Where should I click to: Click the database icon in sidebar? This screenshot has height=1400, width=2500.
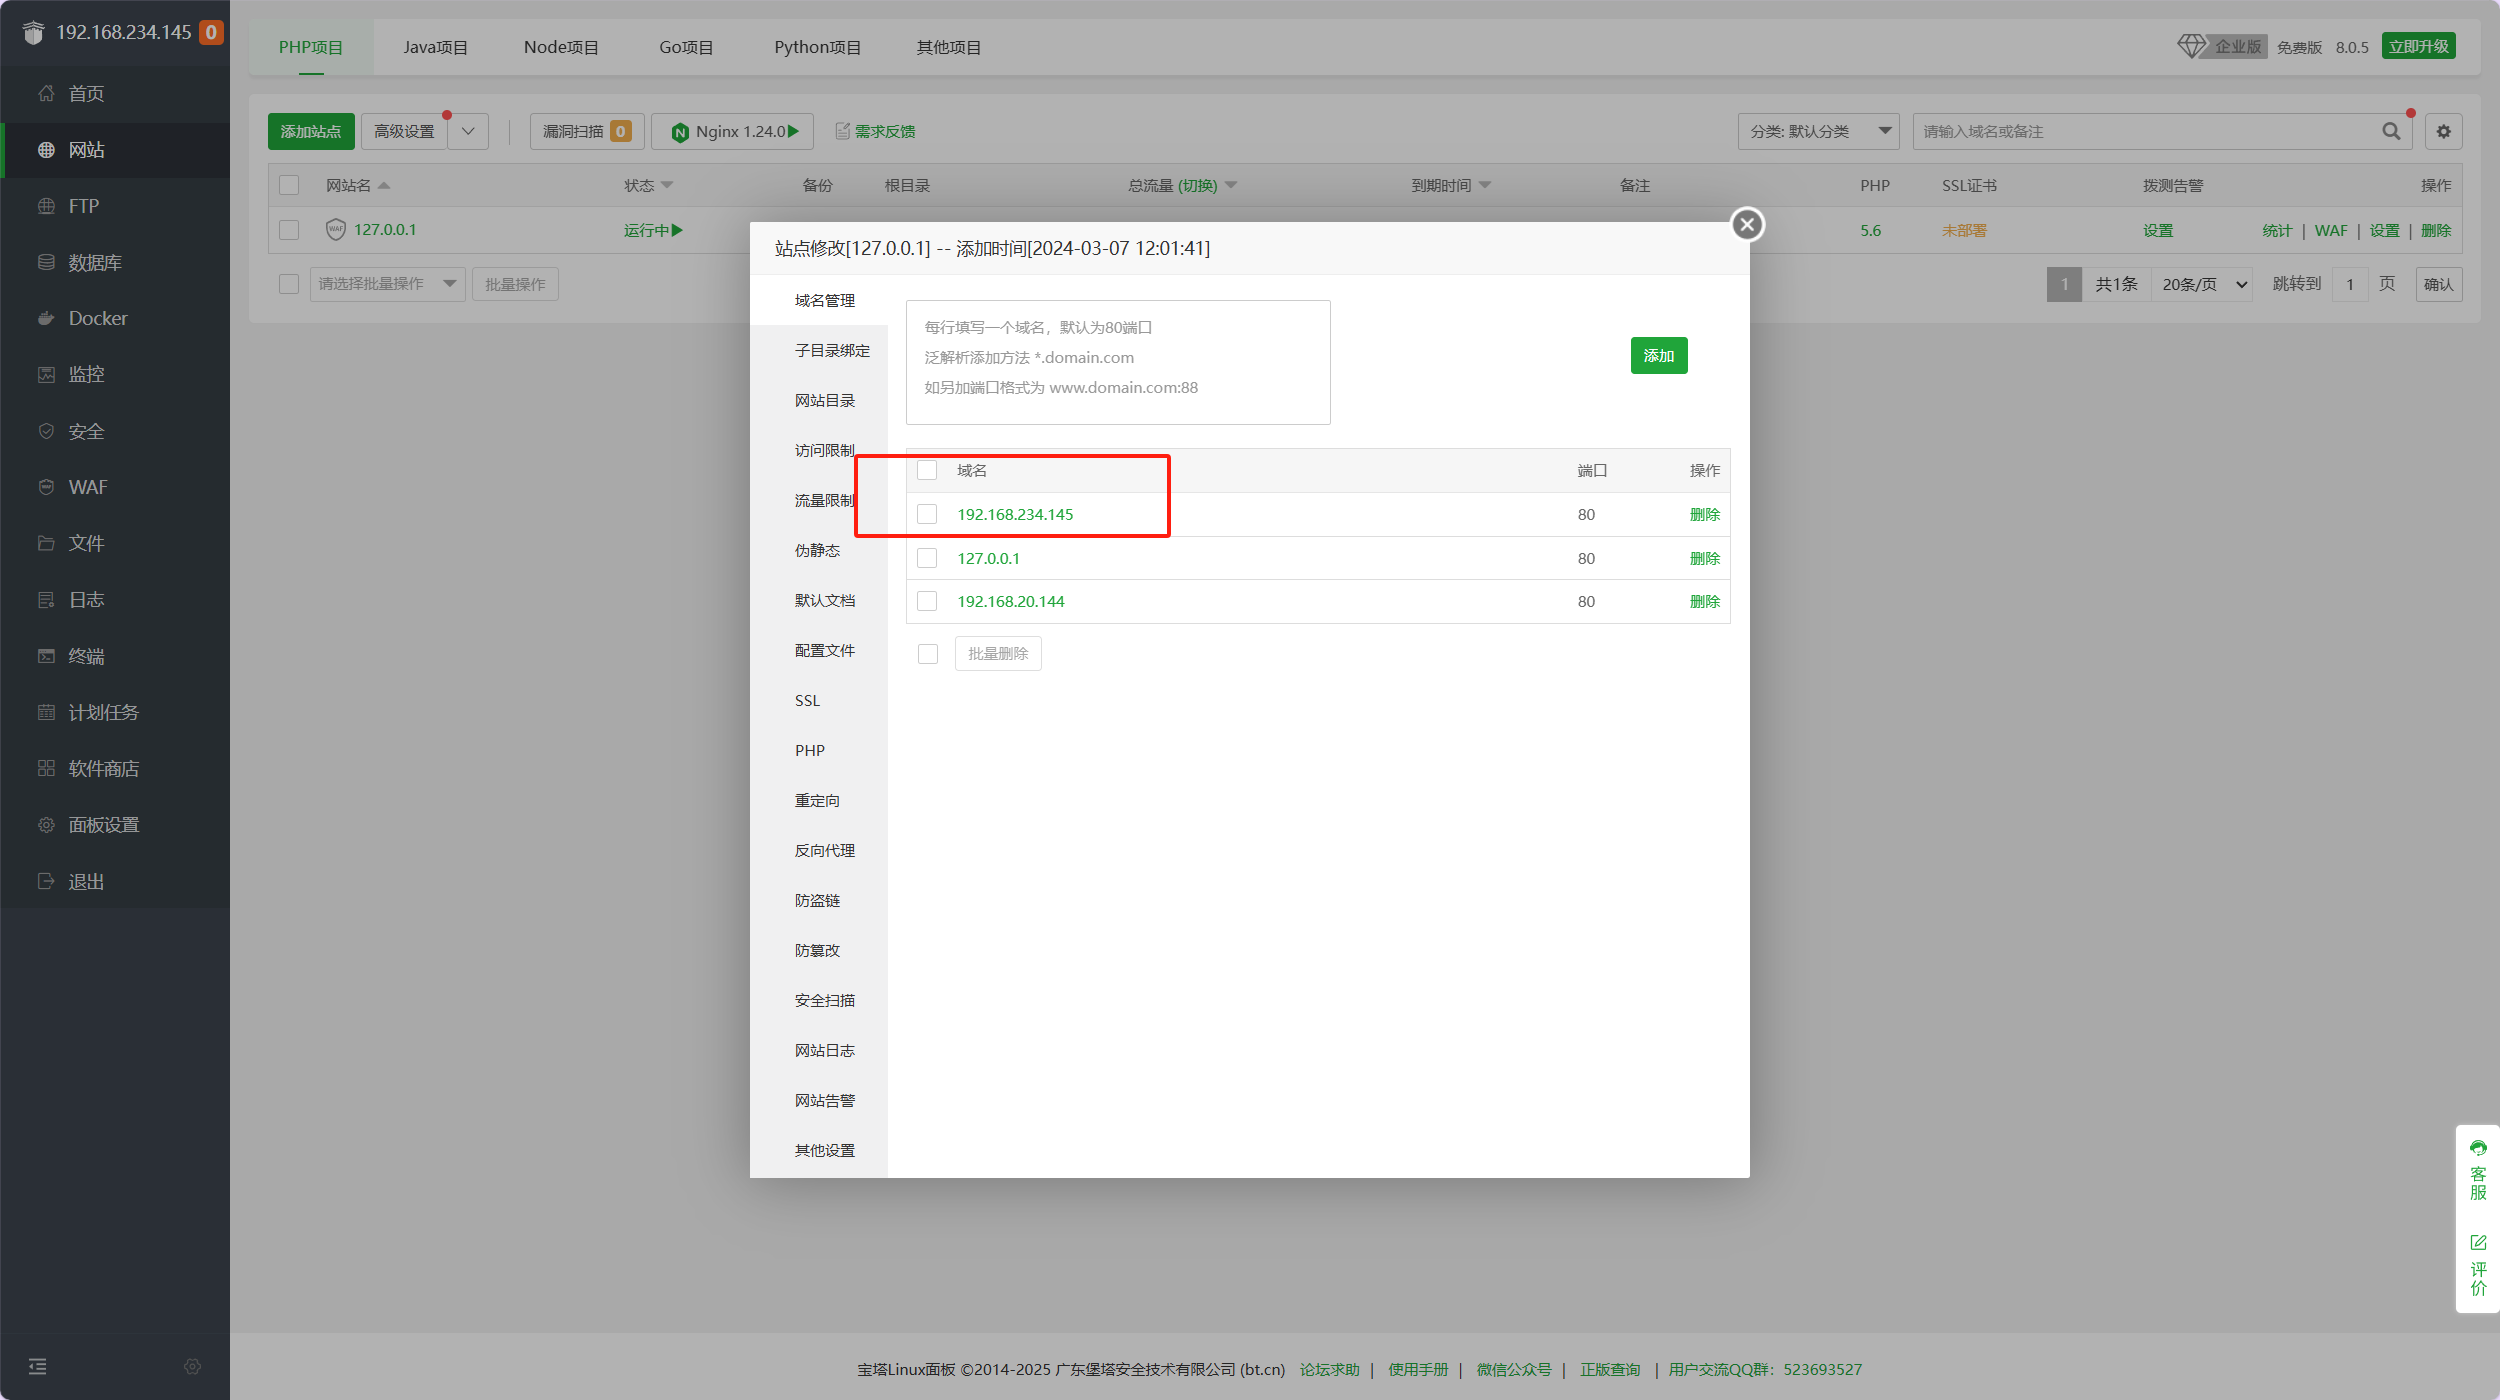(x=46, y=262)
